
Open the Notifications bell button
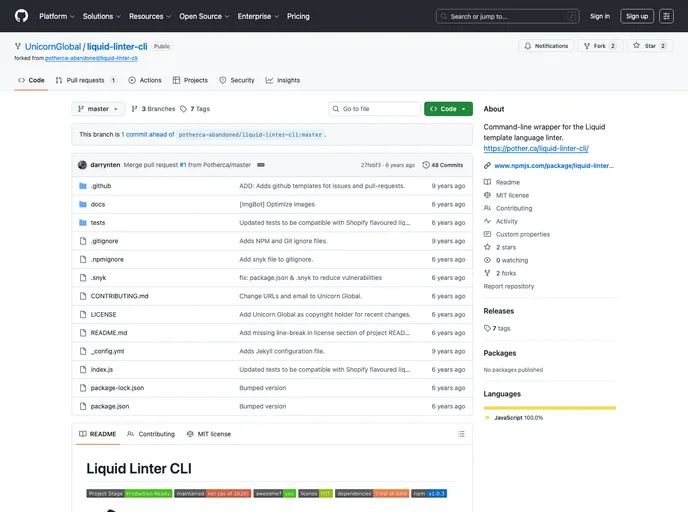(546, 46)
